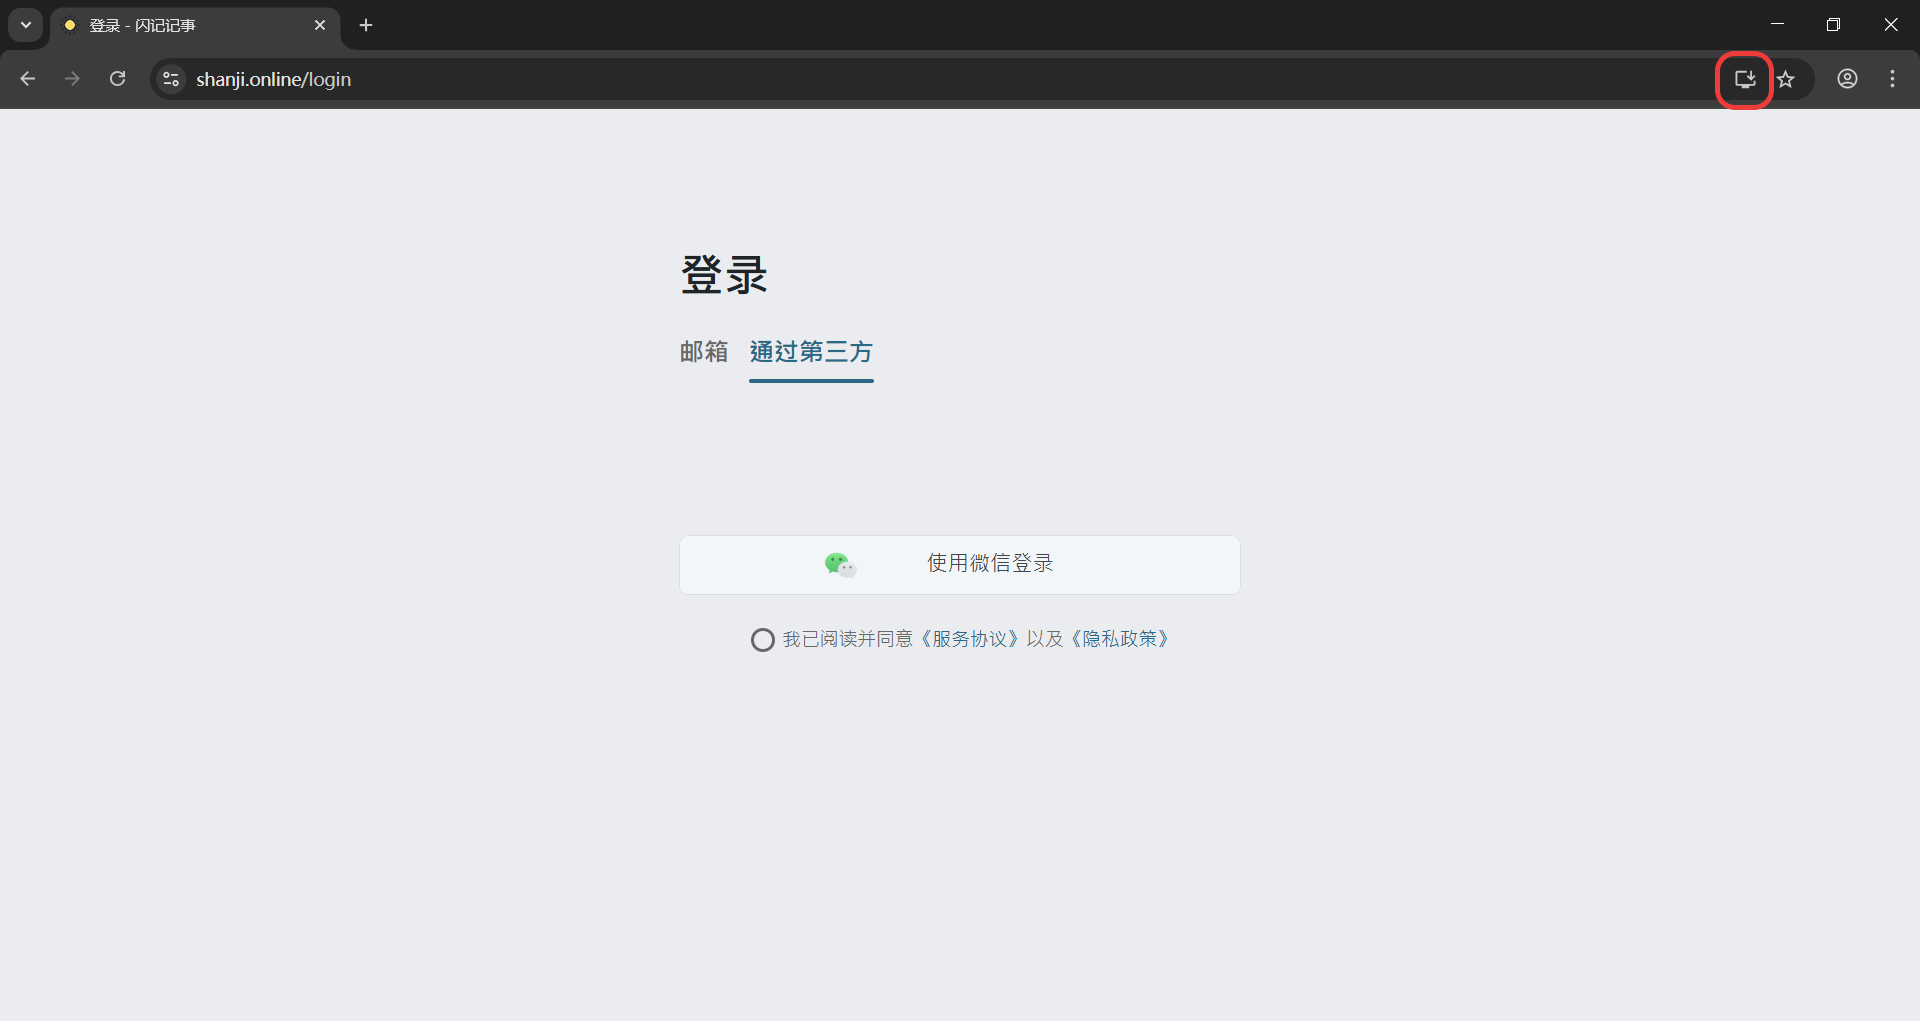The image size is (1920, 1021).
Task: Bookmark this page with the star icon
Action: 1786,79
